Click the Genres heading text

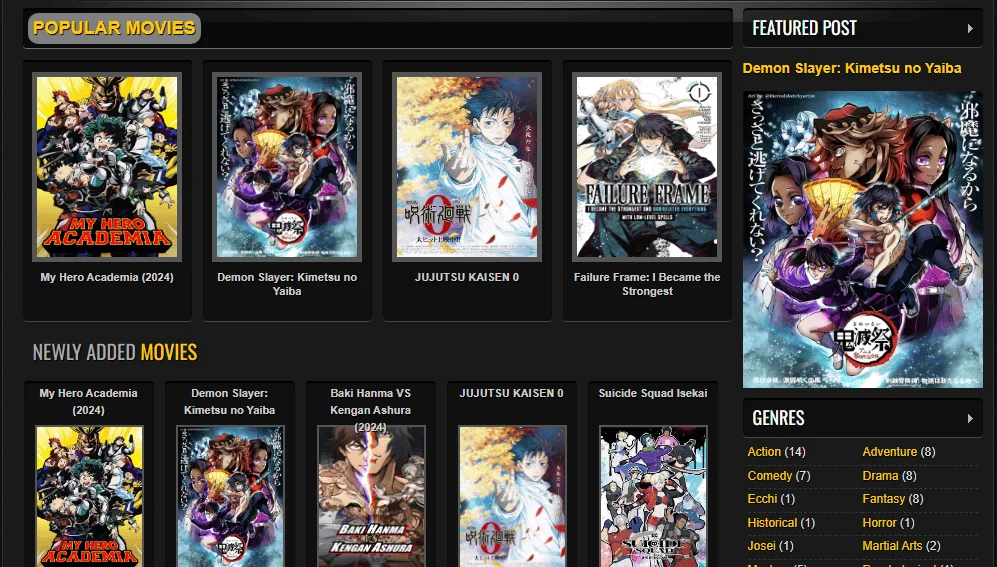778,418
